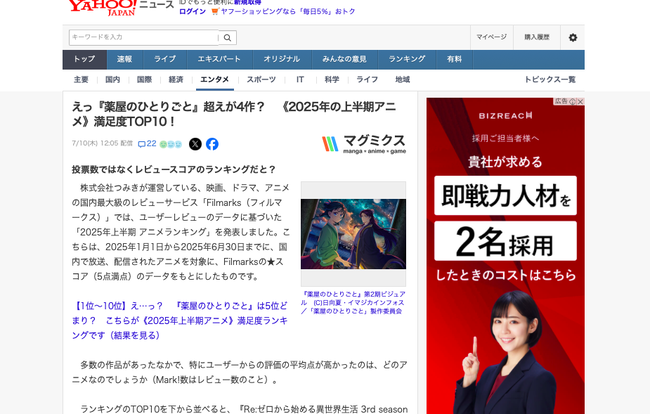Open the マグミクス publisher logo
Image resolution: width=650 pixels, height=414 pixels.
pos(364,144)
